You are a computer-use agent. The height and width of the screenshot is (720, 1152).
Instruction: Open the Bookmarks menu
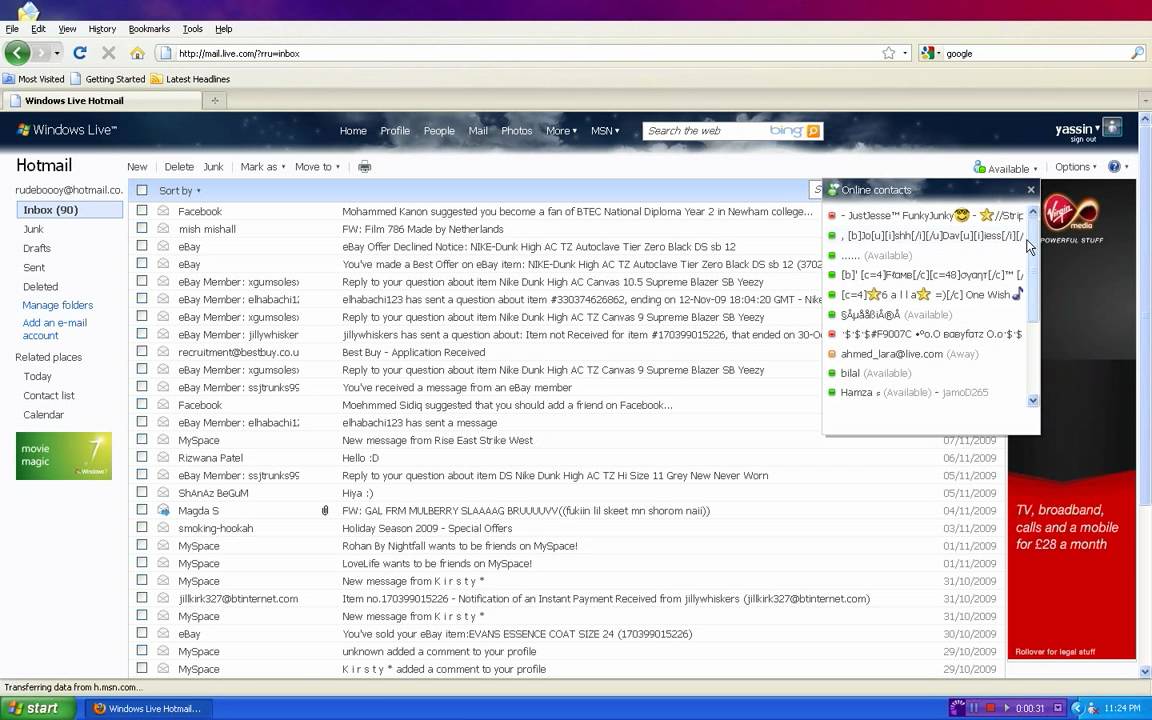(149, 29)
